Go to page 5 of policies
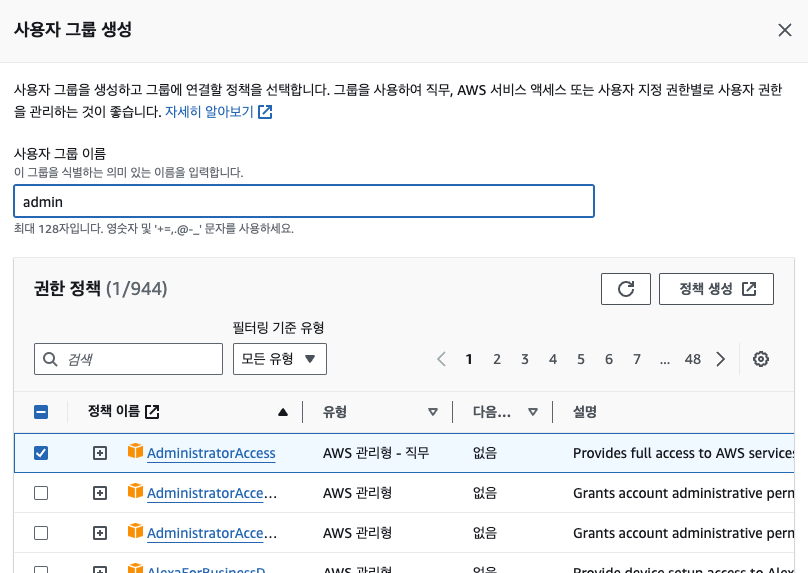Image resolution: width=808 pixels, height=573 pixels. point(581,359)
